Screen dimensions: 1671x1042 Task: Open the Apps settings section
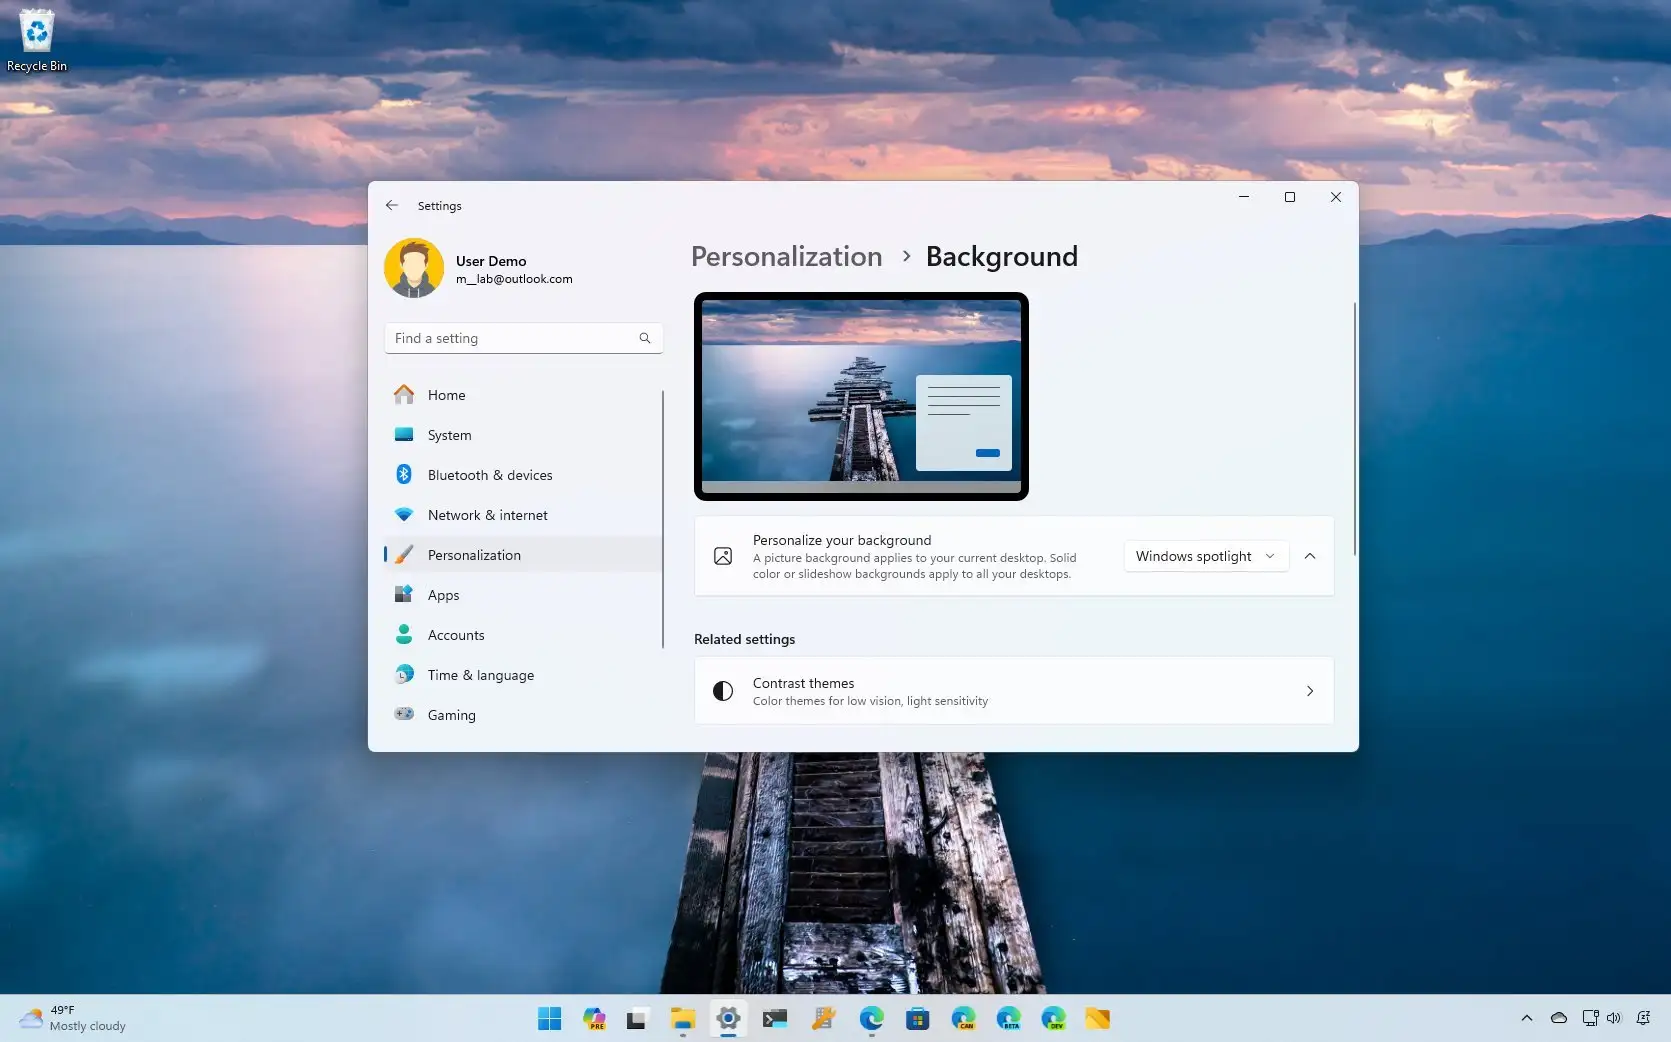(x=443, y=595)
